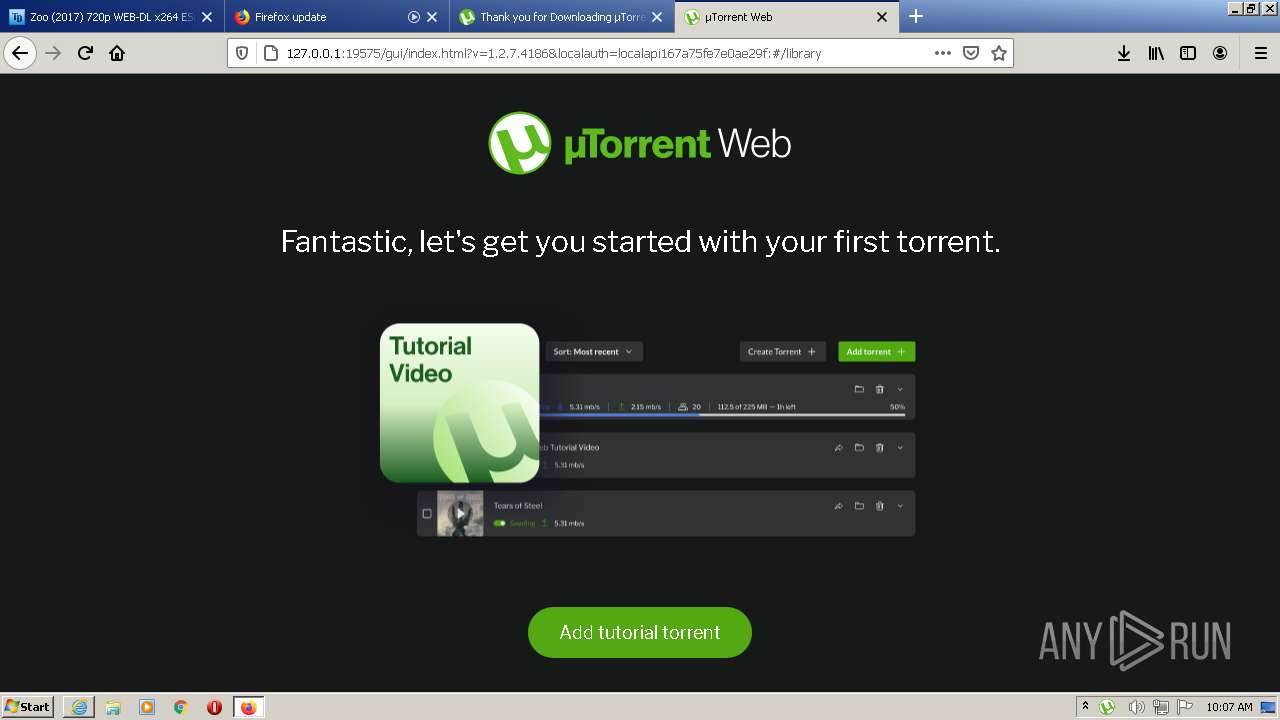Close the Zoo (2017) tab

pos(207,17)
